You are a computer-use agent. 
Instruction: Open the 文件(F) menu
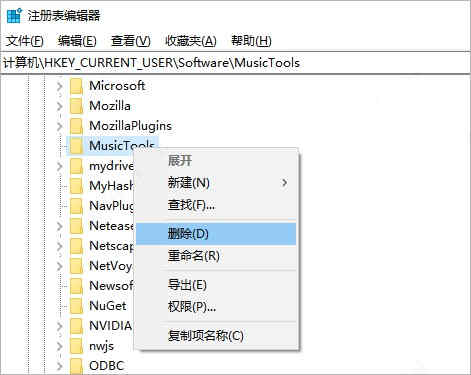pyautogui.click(x=25, y=41)
